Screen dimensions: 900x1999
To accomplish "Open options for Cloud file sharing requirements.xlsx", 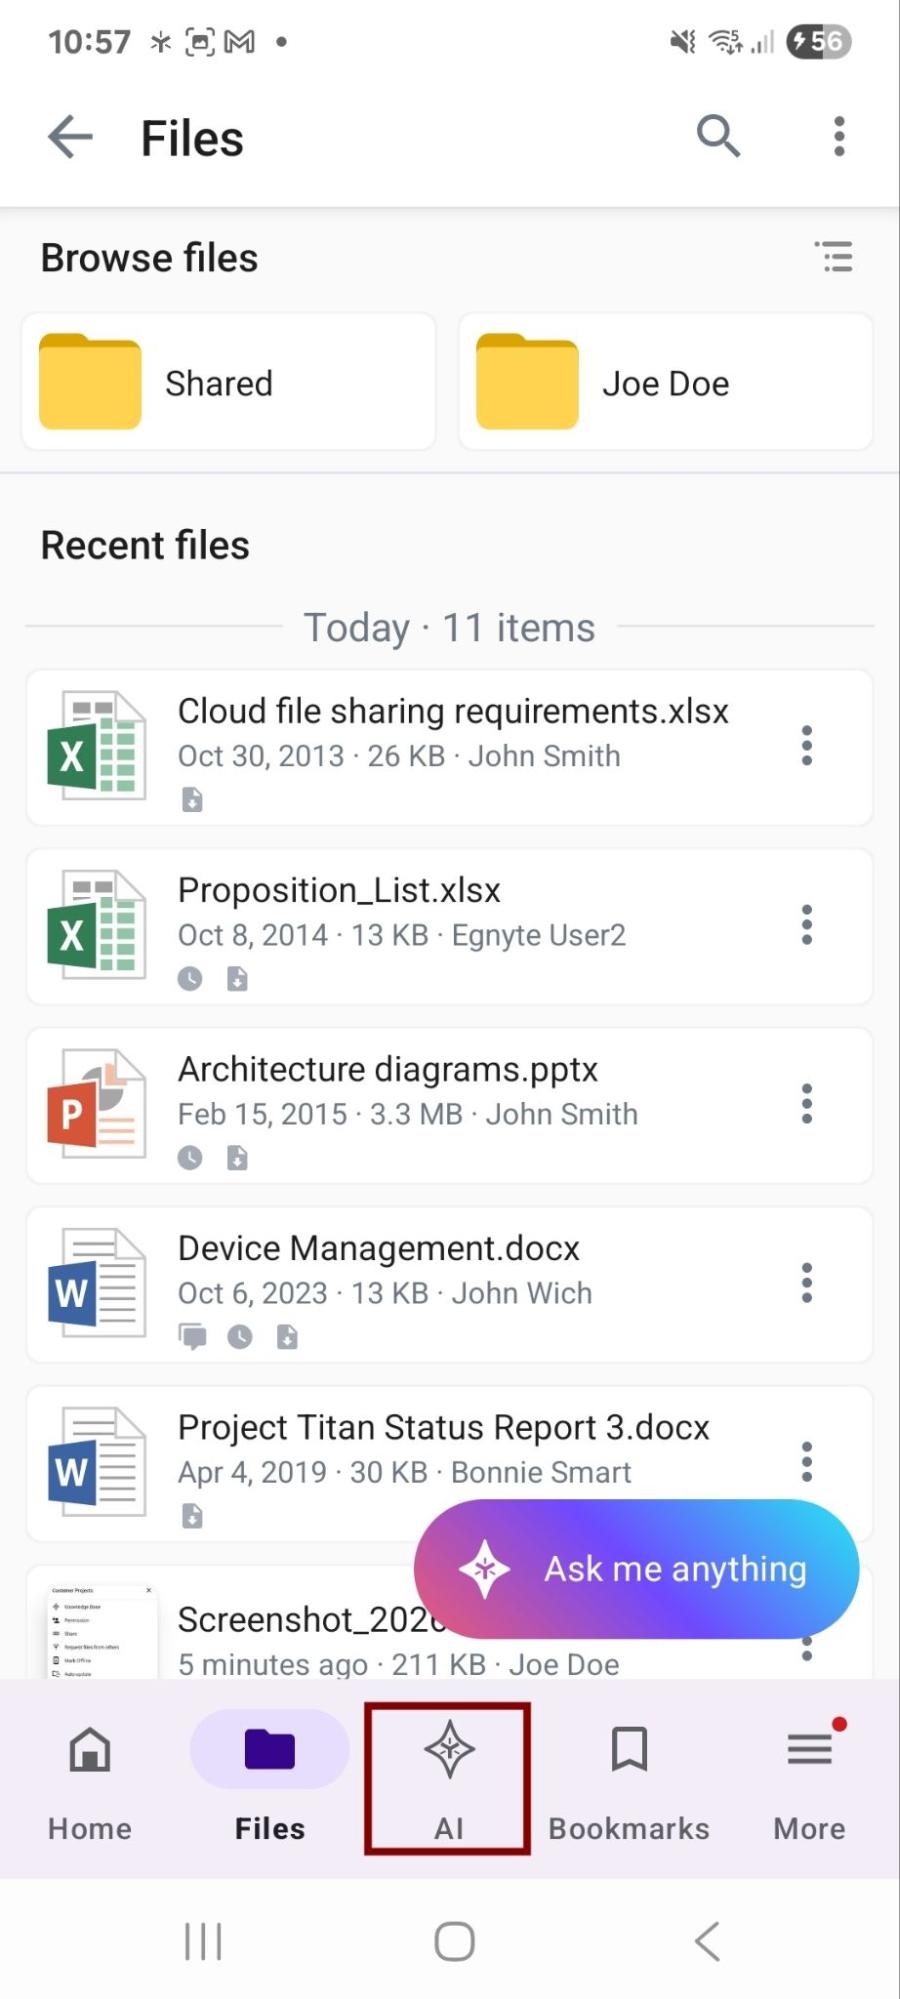I will coord(806,746).
